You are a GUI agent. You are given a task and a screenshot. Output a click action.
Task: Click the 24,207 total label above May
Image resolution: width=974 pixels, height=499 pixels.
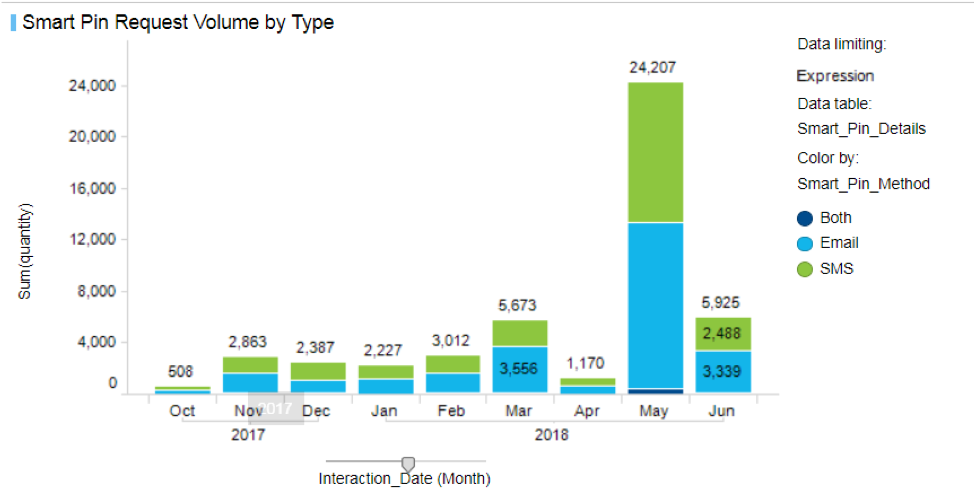[x=655, y=69]
